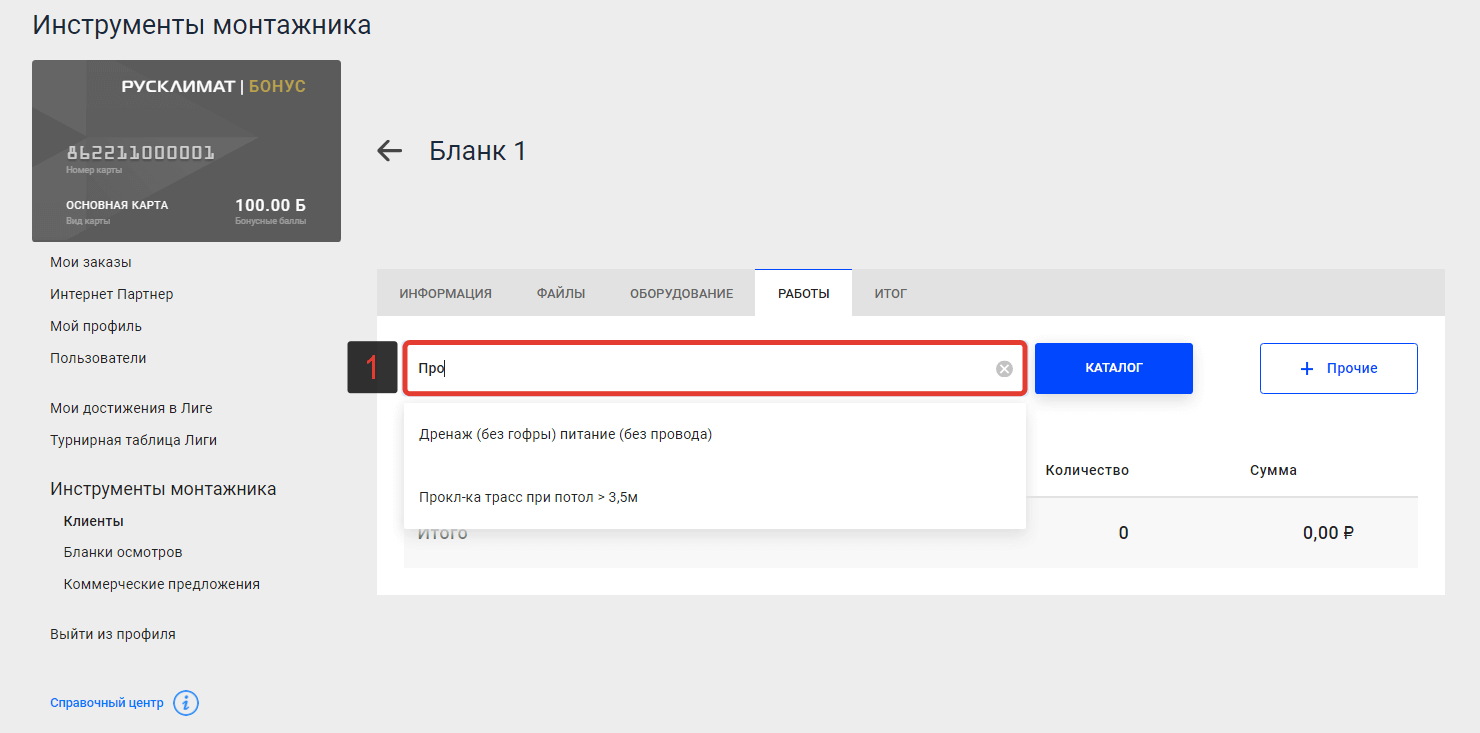
Task: Choose suggestion Дренаж (без гофры) питание
Action: 715,434
